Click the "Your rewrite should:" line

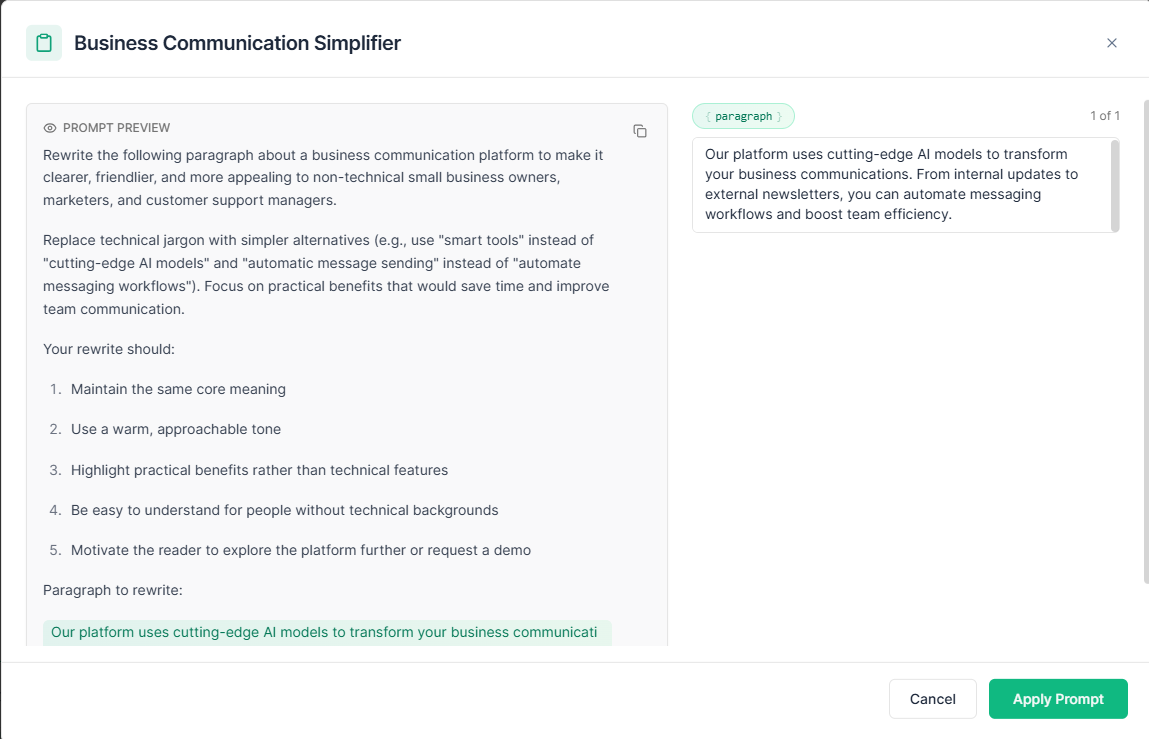pyautogui.click(x=108, y=349)
